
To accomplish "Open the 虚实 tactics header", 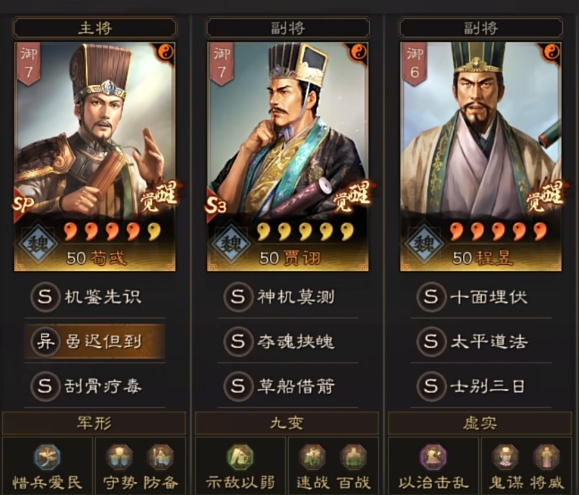I will tap(480, 423).
